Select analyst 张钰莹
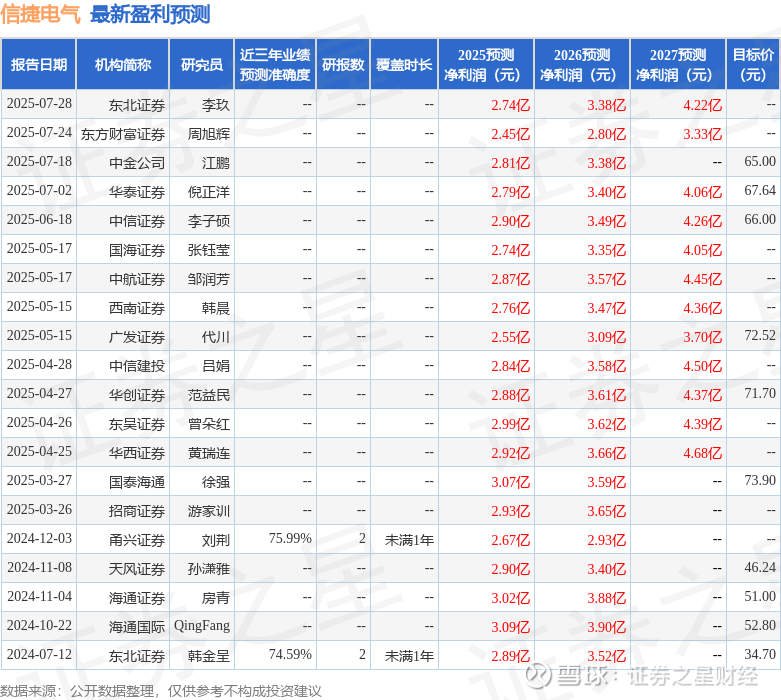Screen dimensions: 781x700 [x=209, y=250]
